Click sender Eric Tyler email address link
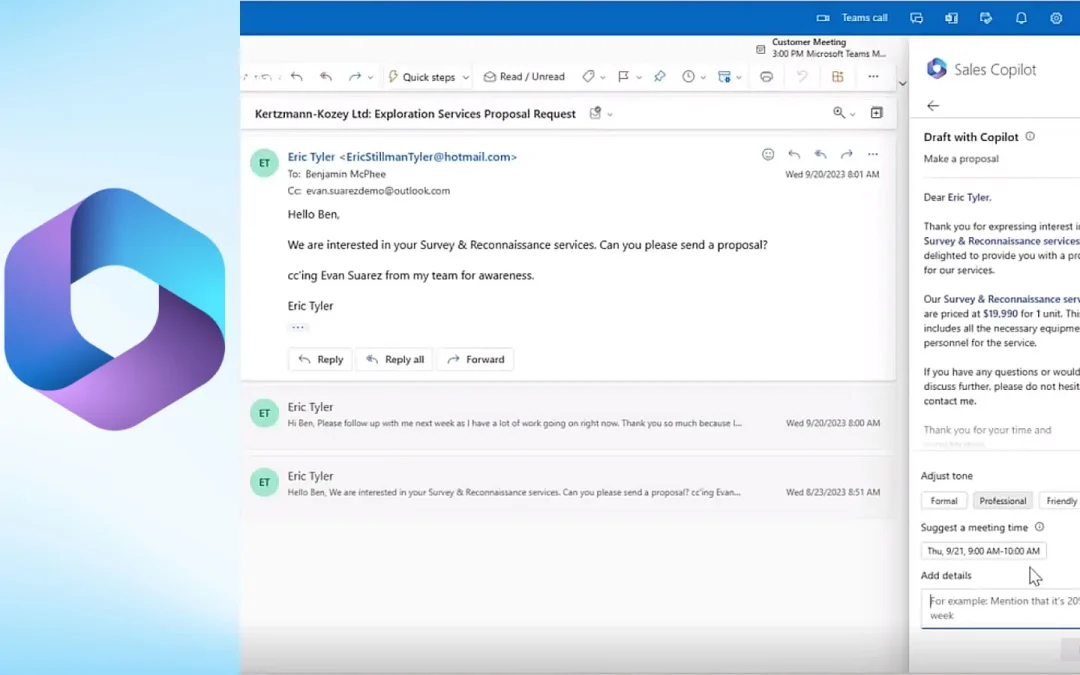The height and width of the screenshot is (675, 1080). (402, 157)
